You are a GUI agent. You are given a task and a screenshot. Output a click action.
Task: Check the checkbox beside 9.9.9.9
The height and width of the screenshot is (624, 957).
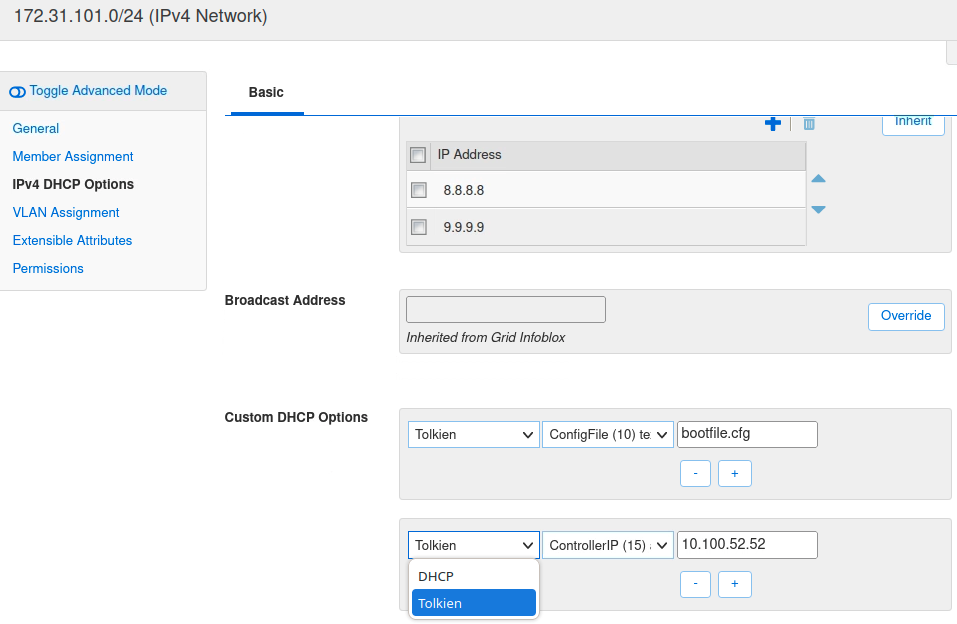[418, 227]
